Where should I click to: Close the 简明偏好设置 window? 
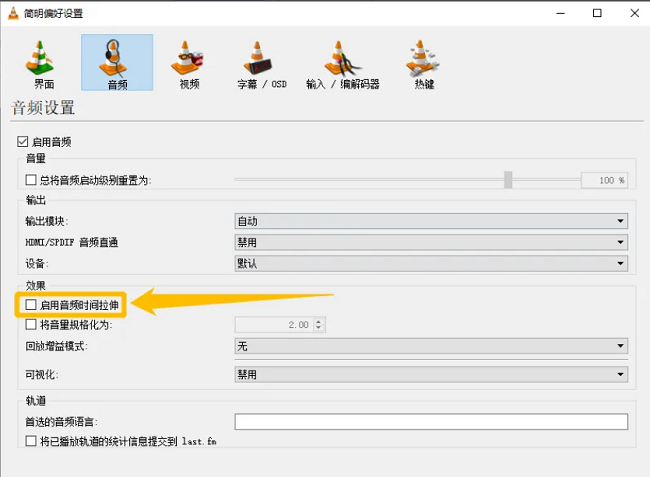tap(634, 13)
